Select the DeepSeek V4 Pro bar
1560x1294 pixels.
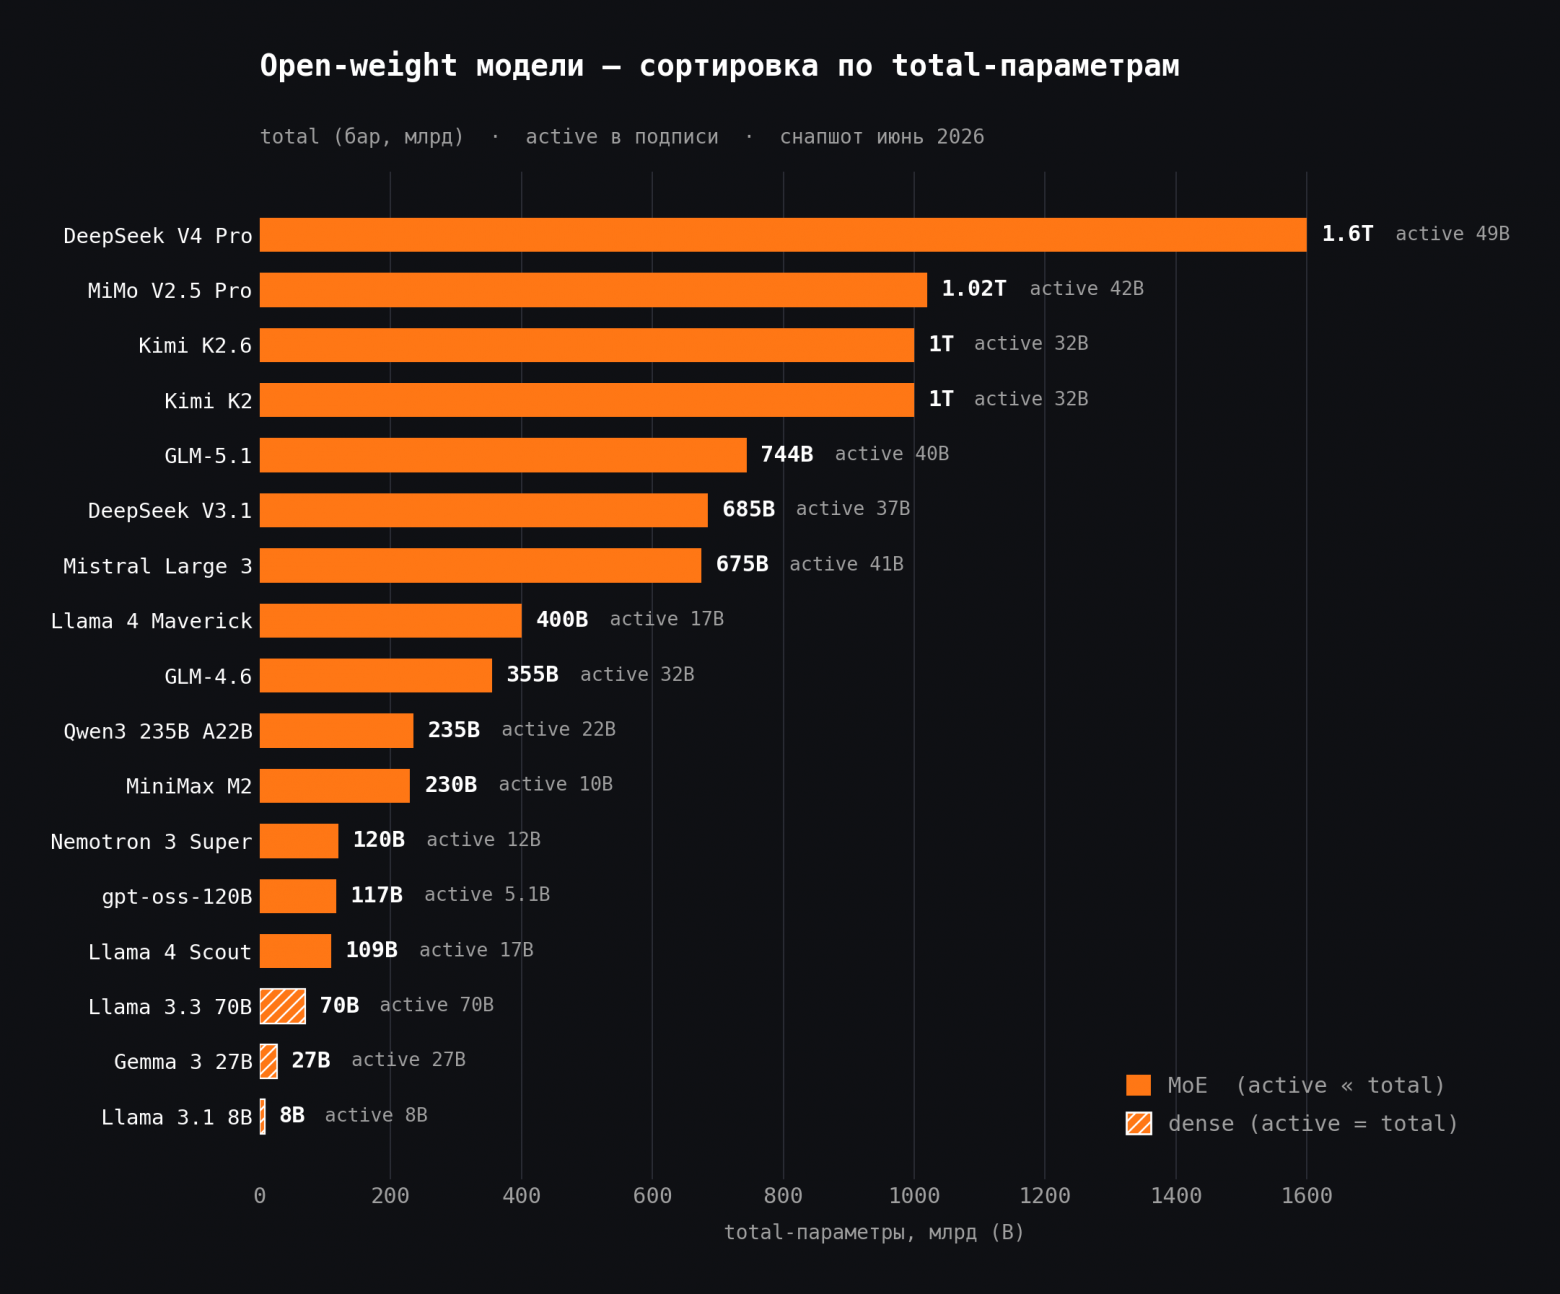[x=783, y=235]
